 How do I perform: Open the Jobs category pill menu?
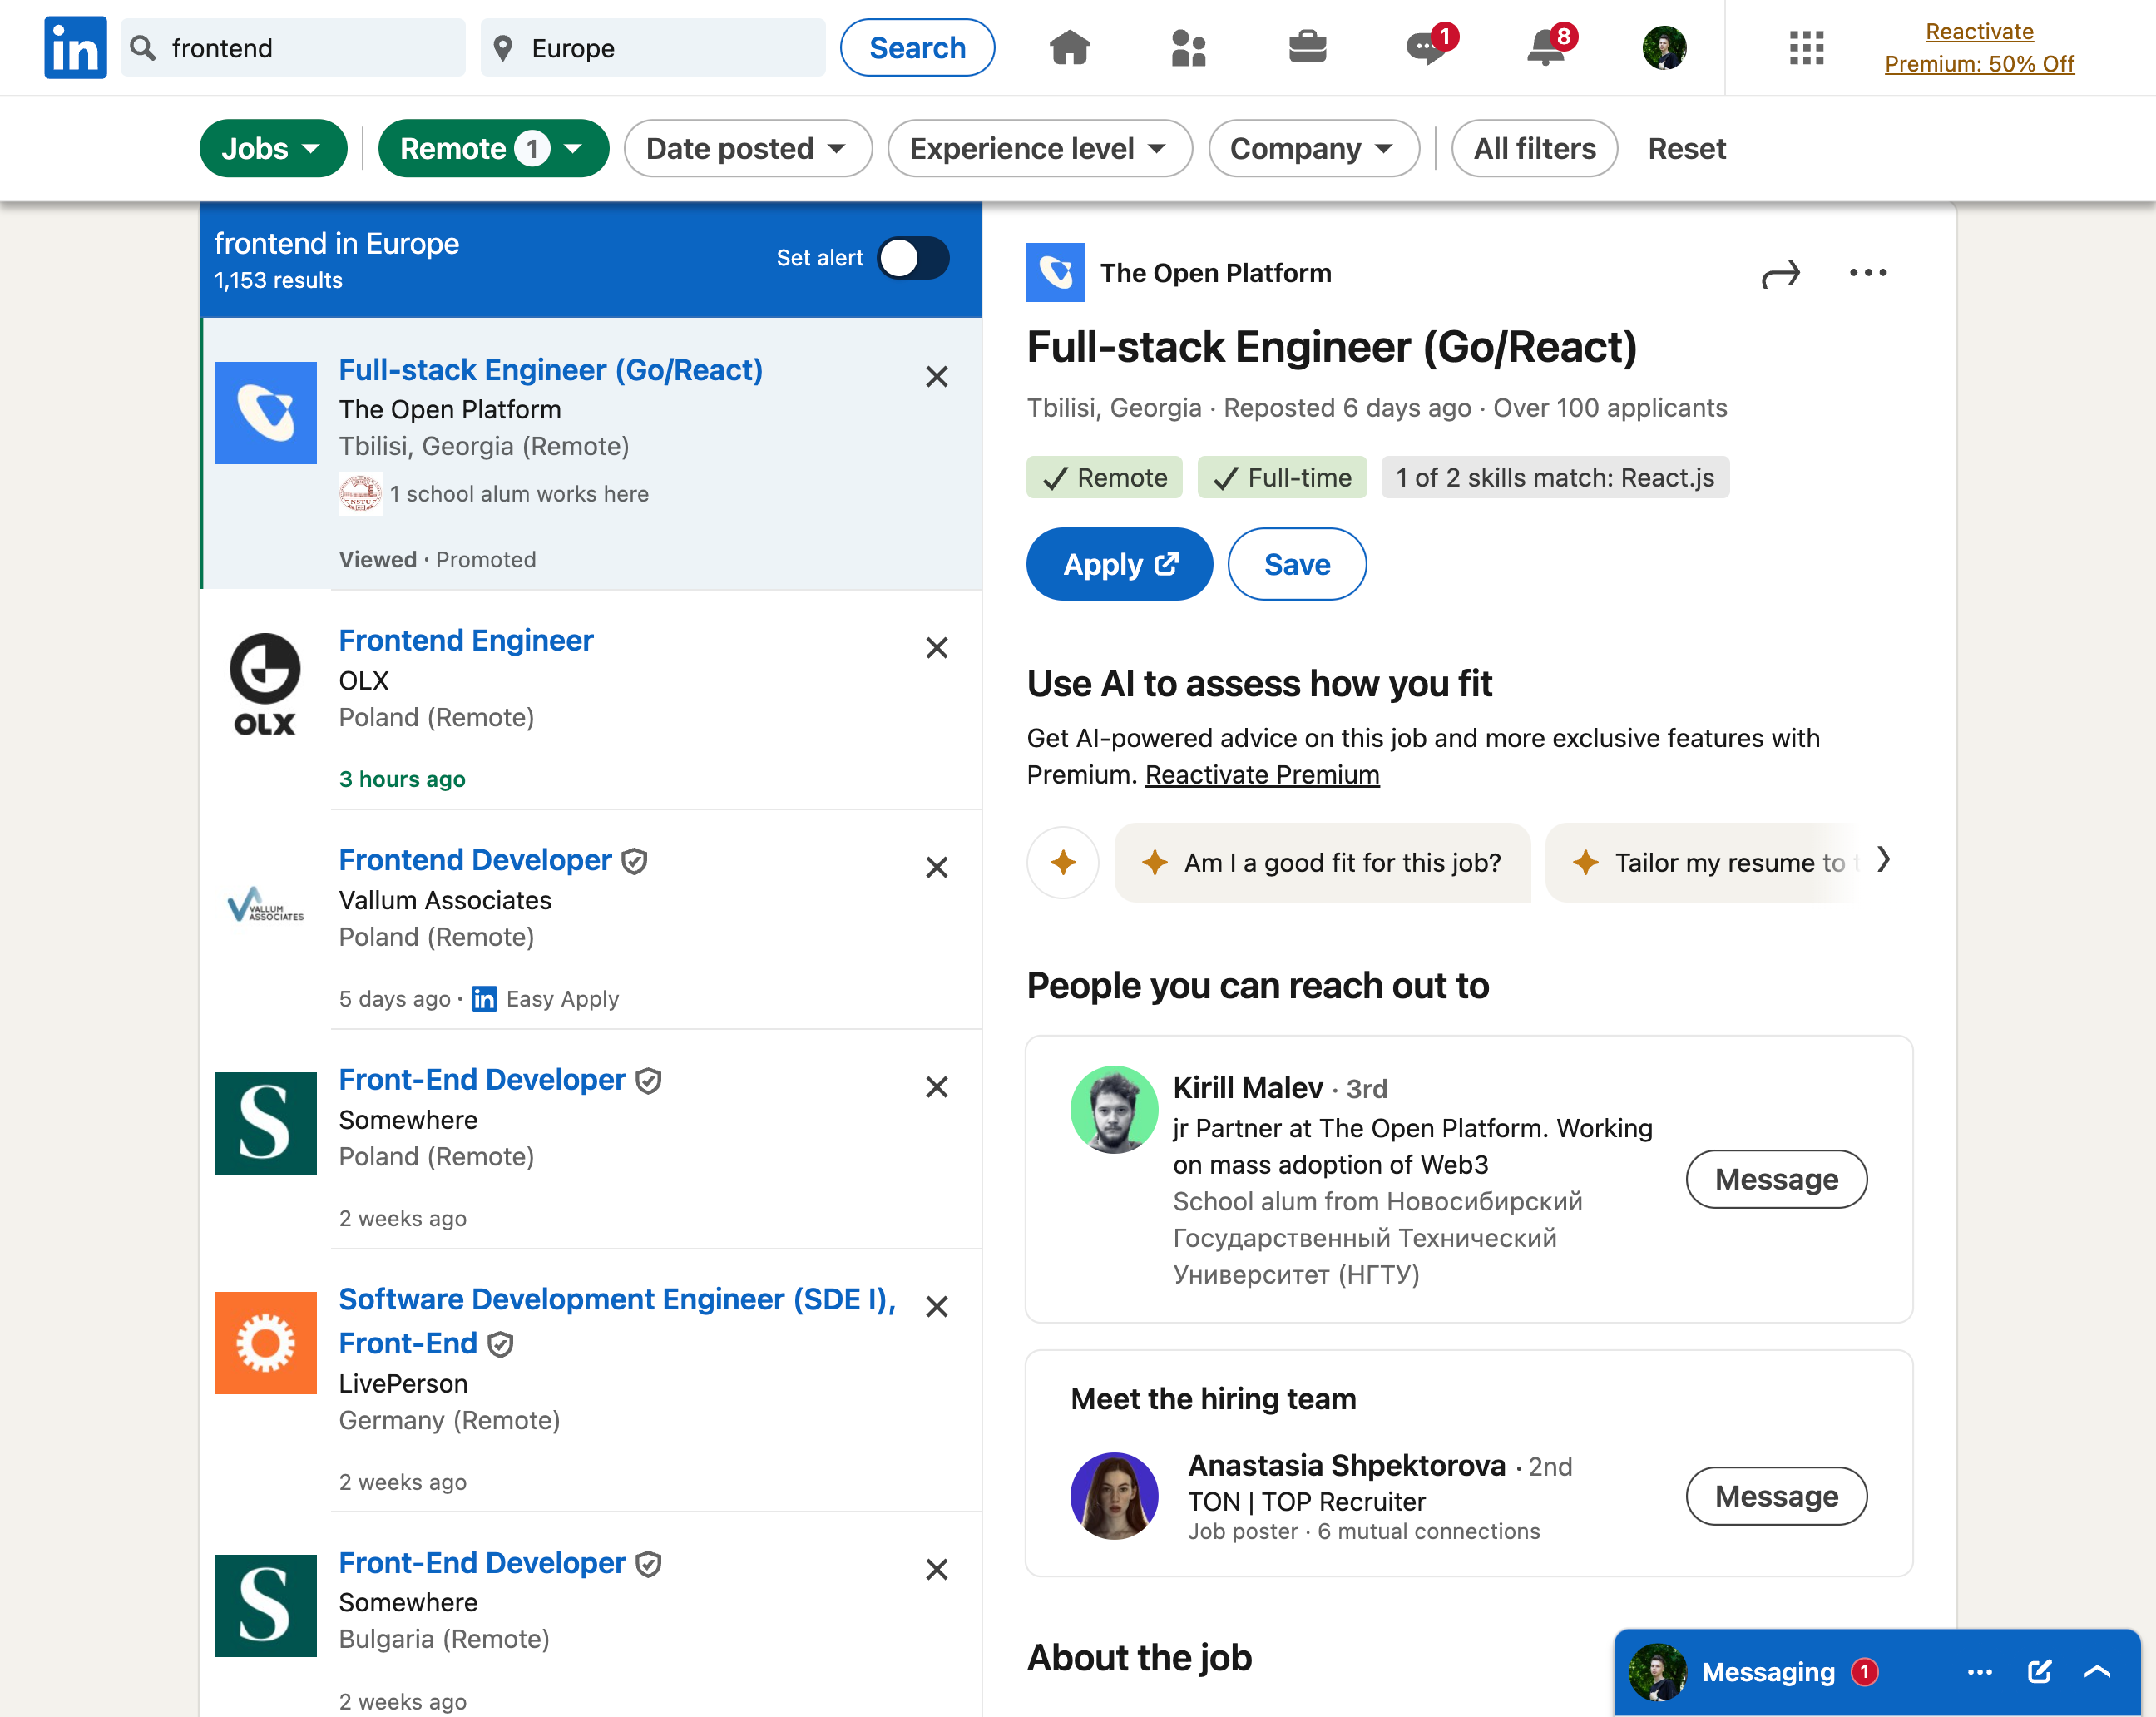point(272,149)
